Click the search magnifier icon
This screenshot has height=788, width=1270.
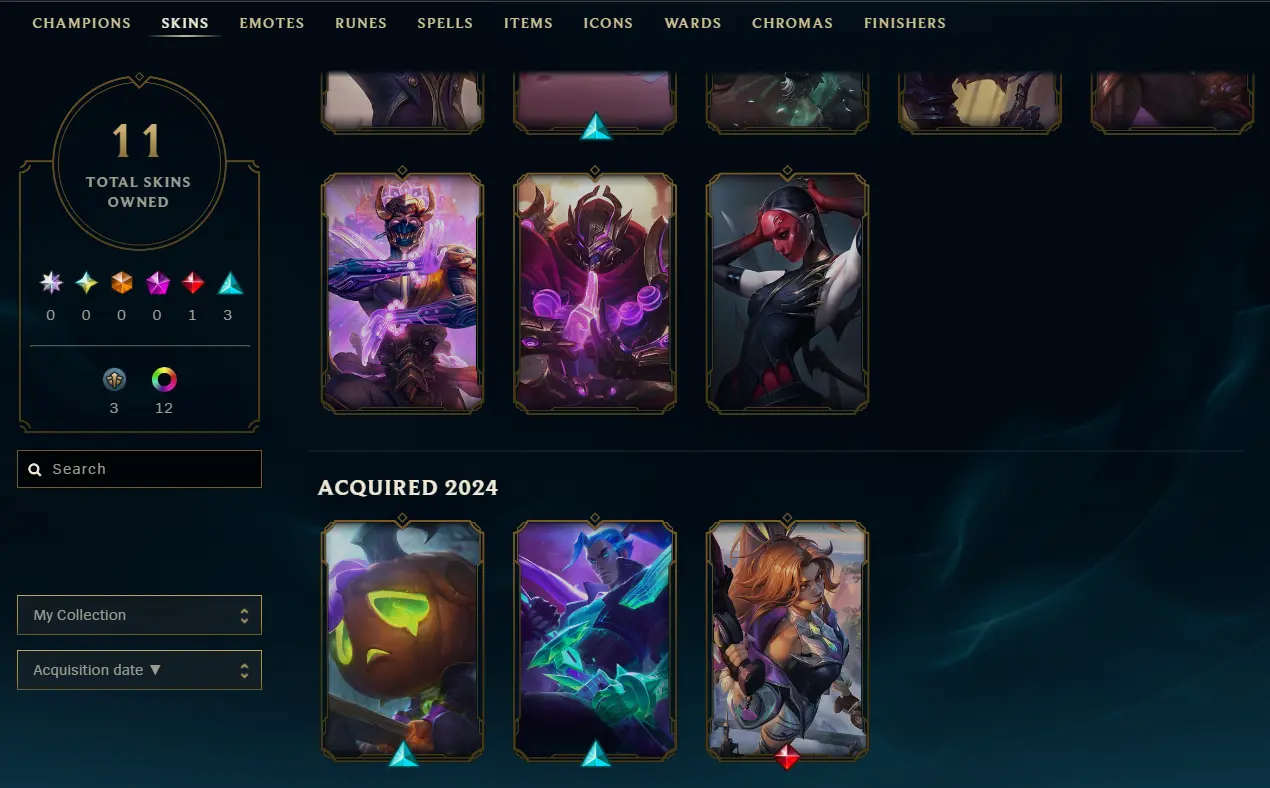click(35, 469)
